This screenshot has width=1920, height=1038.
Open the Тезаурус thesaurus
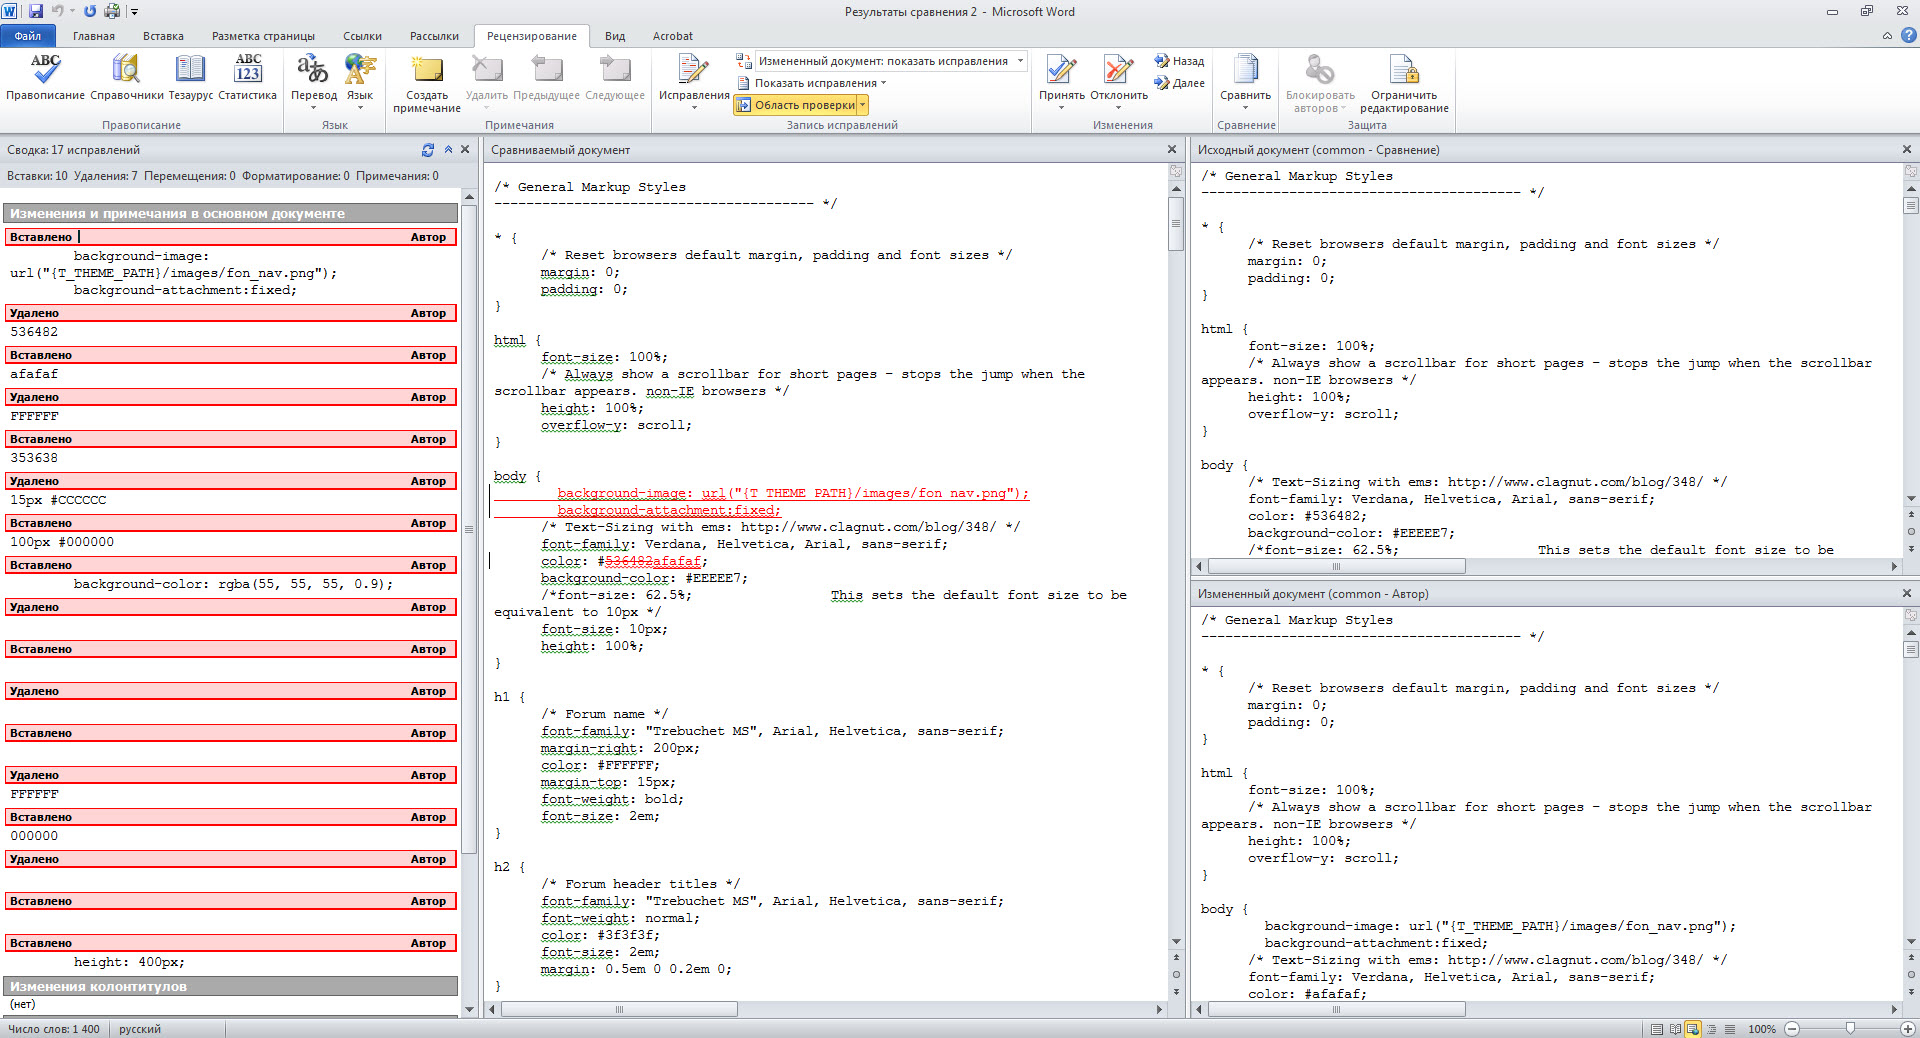[x=190, y=71]
